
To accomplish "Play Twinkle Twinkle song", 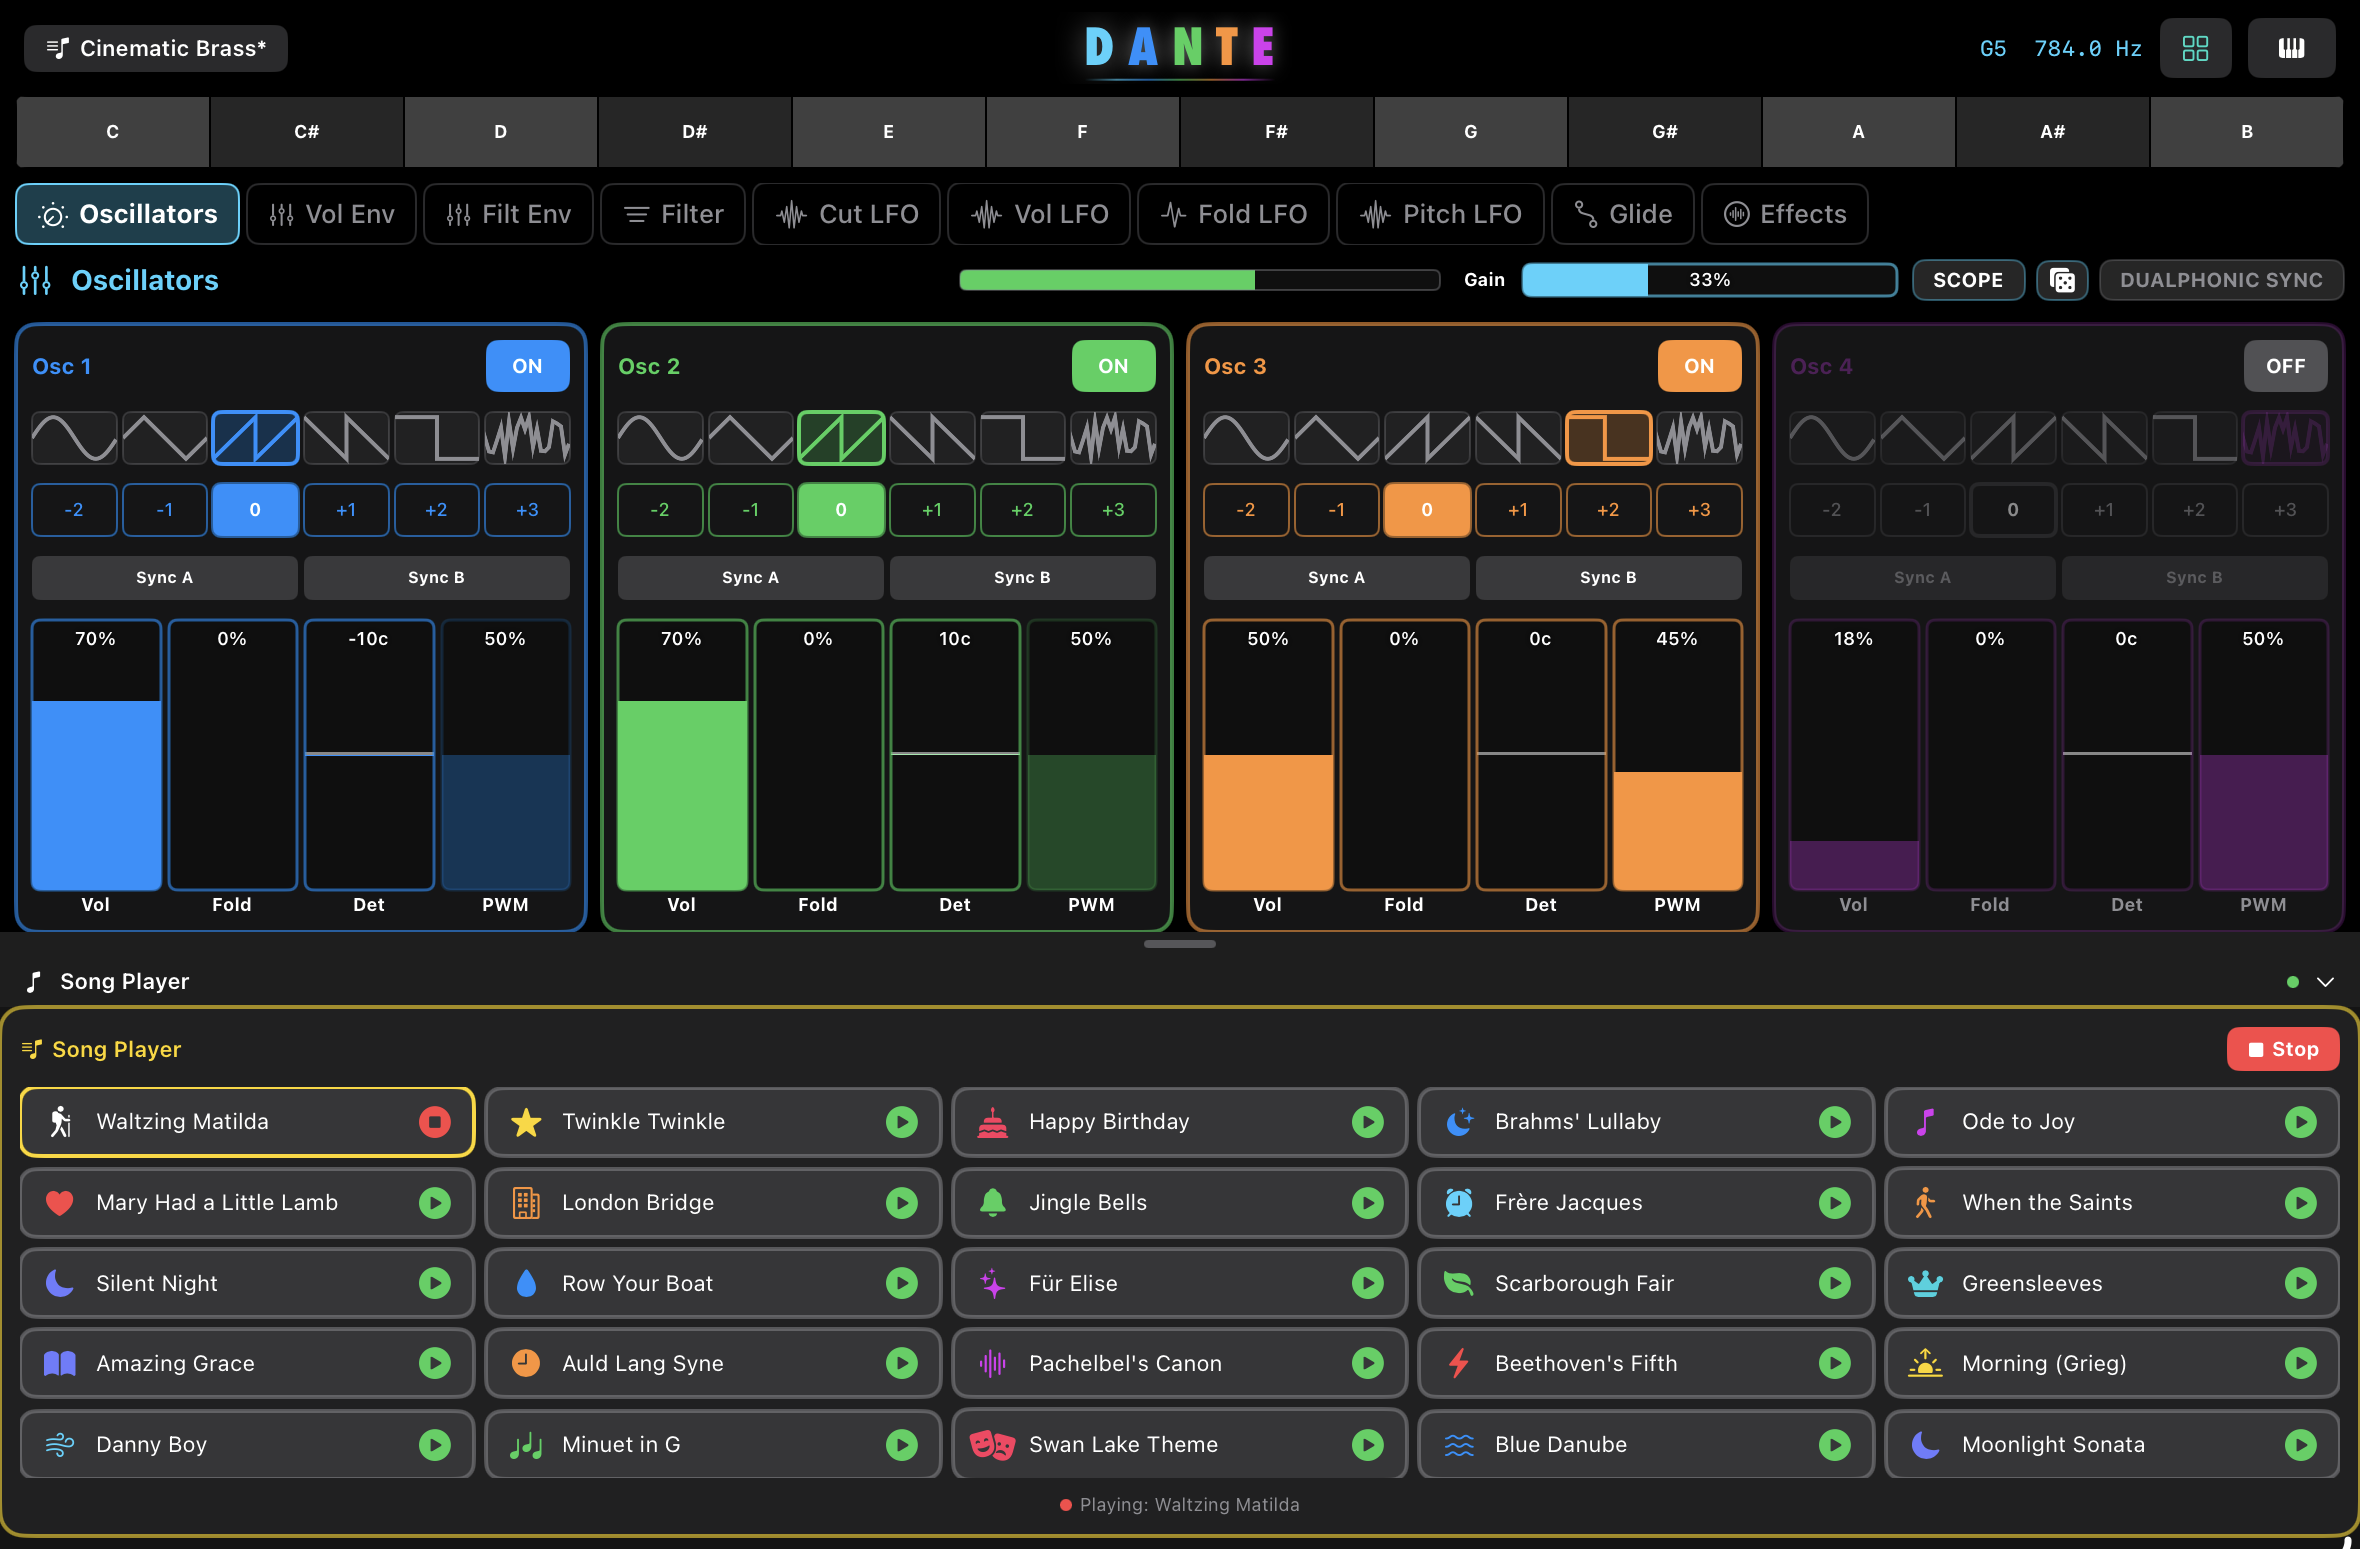I will pyautogui.click(x=901, y=1122).
